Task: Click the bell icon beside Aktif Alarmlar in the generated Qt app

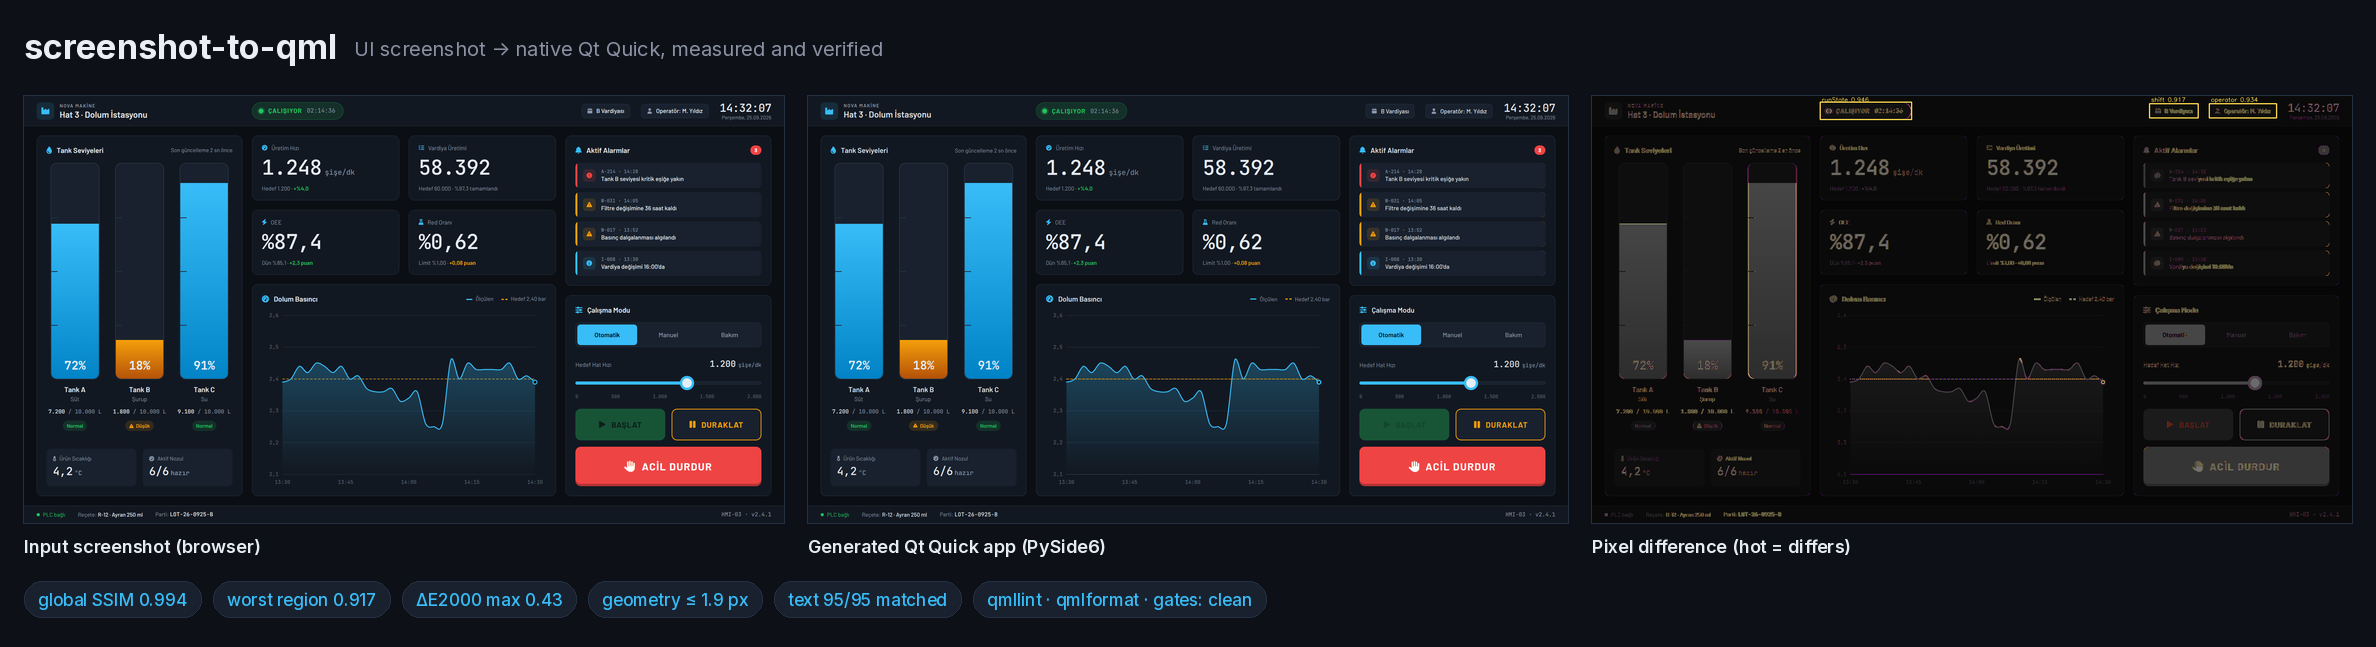Action: tap(1362, 150)
